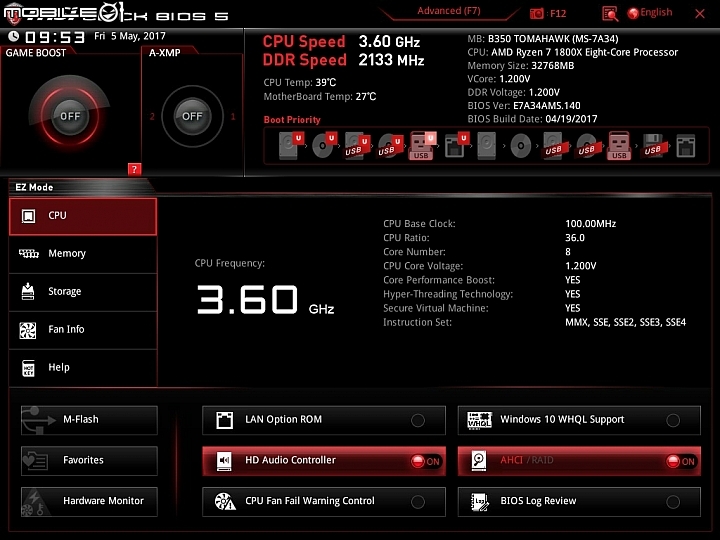This screenshot has width=720, height=540.
Task: Select legacy hard disk boot device without badge
Action: [x=487, y=146]
